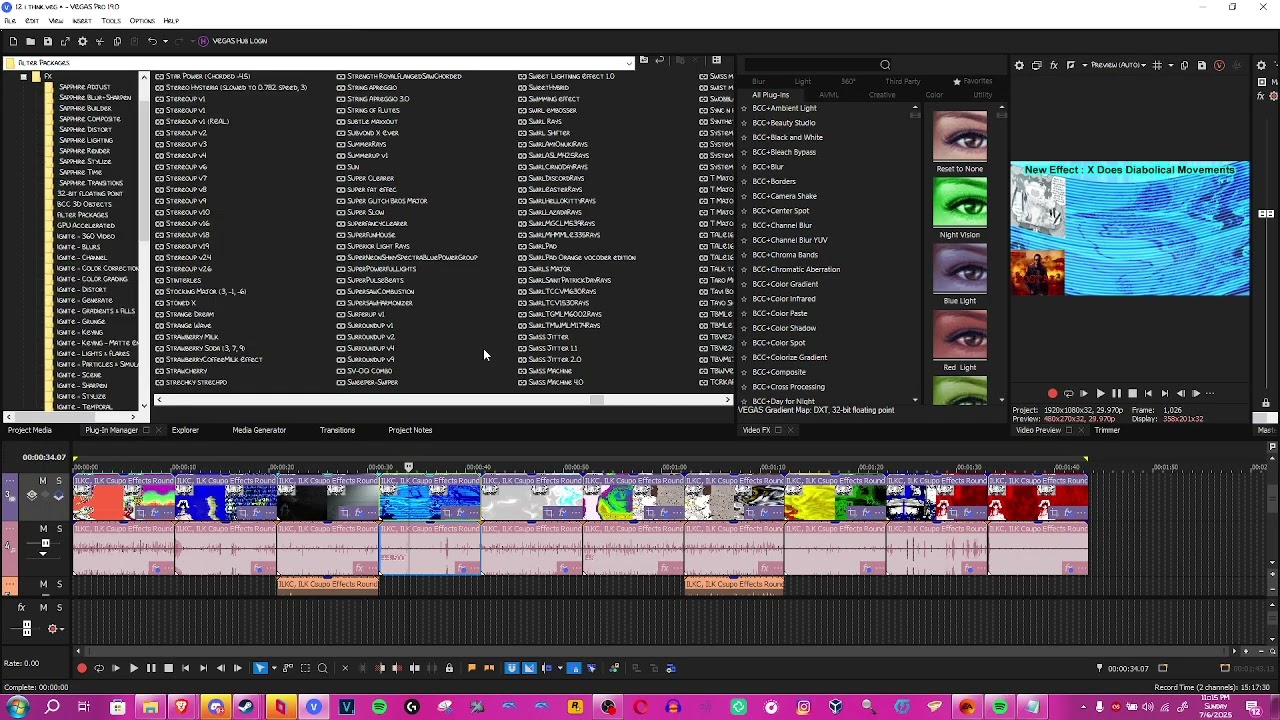Switch to the Media Generator tab
Viewport: 1280px width, 720px height.
coord(259,430)
